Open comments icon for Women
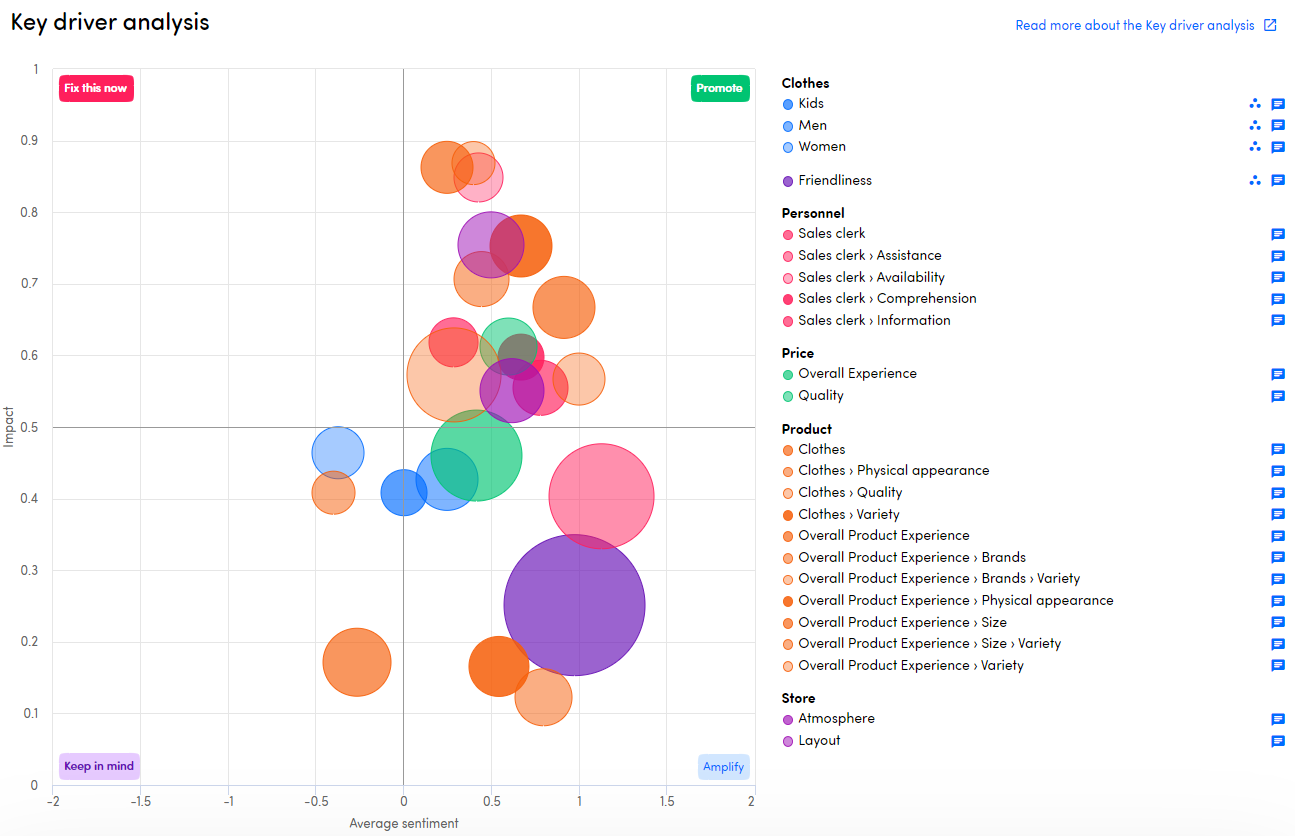 [1277, 147]
